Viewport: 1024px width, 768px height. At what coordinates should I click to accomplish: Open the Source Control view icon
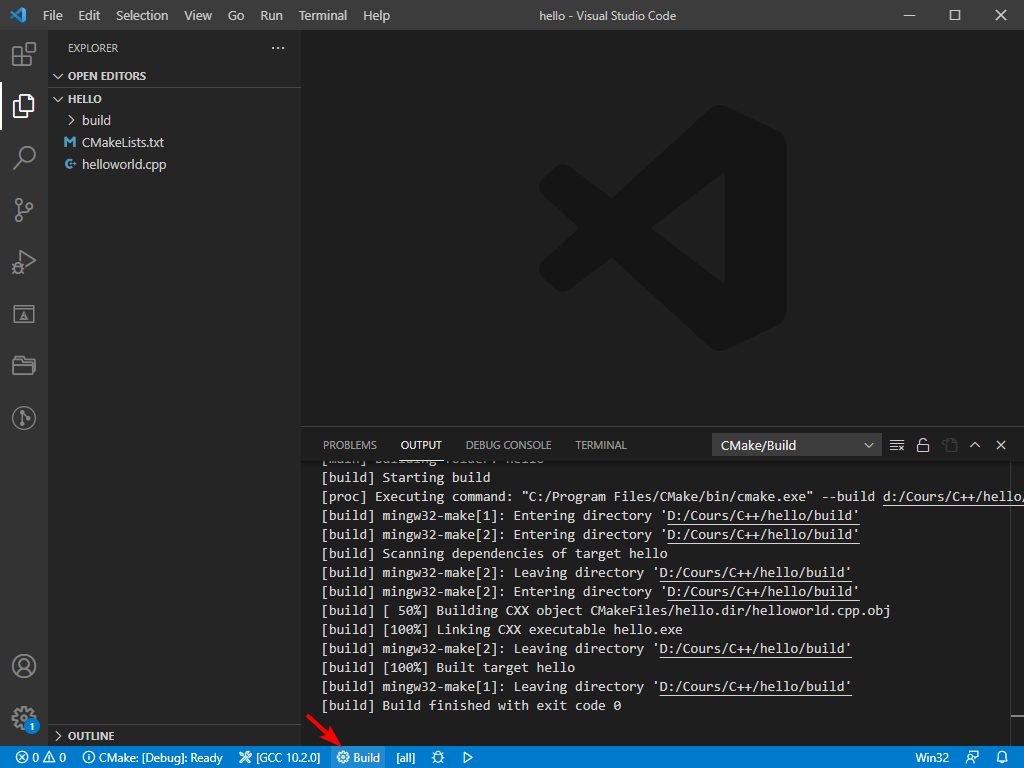pos(24,210)
